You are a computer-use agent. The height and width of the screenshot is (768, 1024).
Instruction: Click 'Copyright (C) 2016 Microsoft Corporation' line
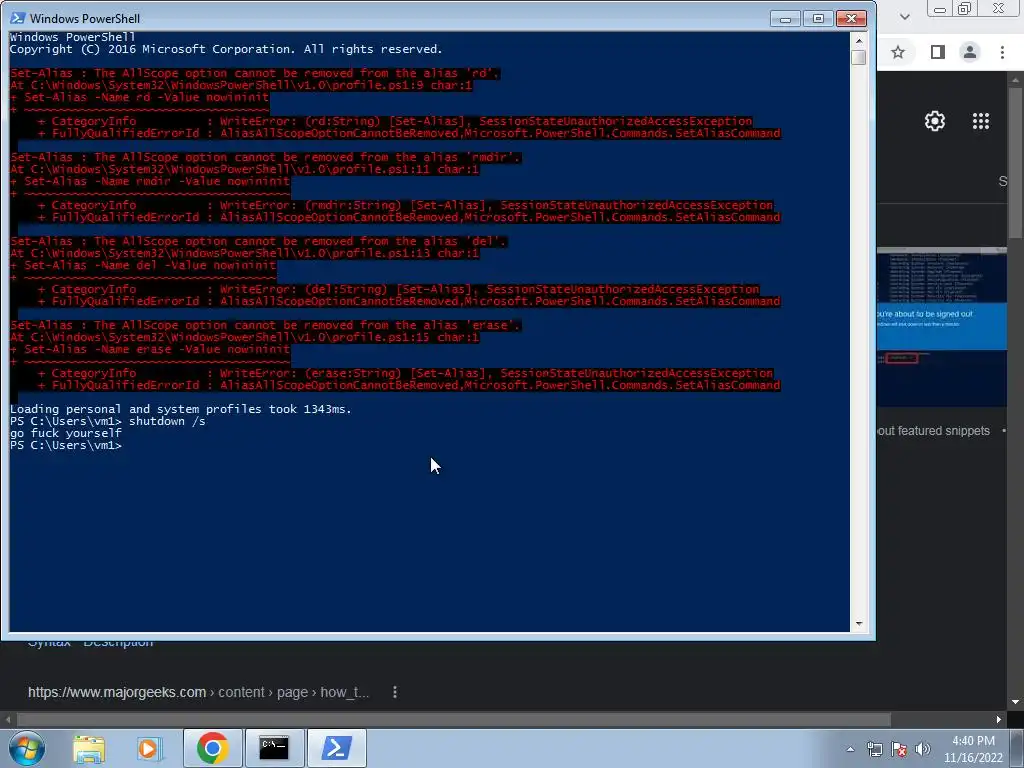pyautogui.click(x=226, y=49)
